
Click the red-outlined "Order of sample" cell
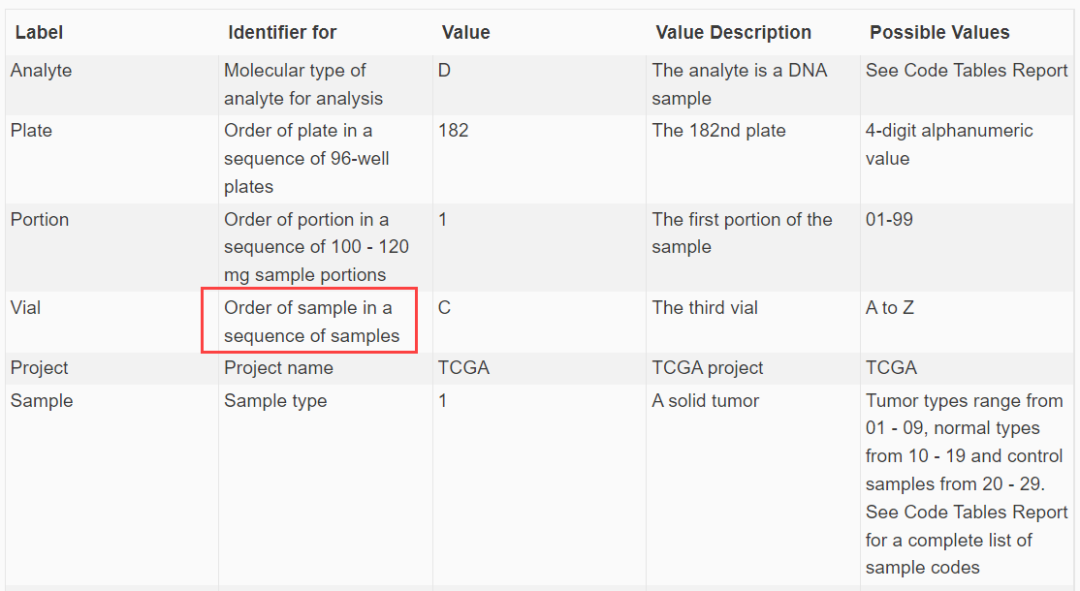point(310,322)
